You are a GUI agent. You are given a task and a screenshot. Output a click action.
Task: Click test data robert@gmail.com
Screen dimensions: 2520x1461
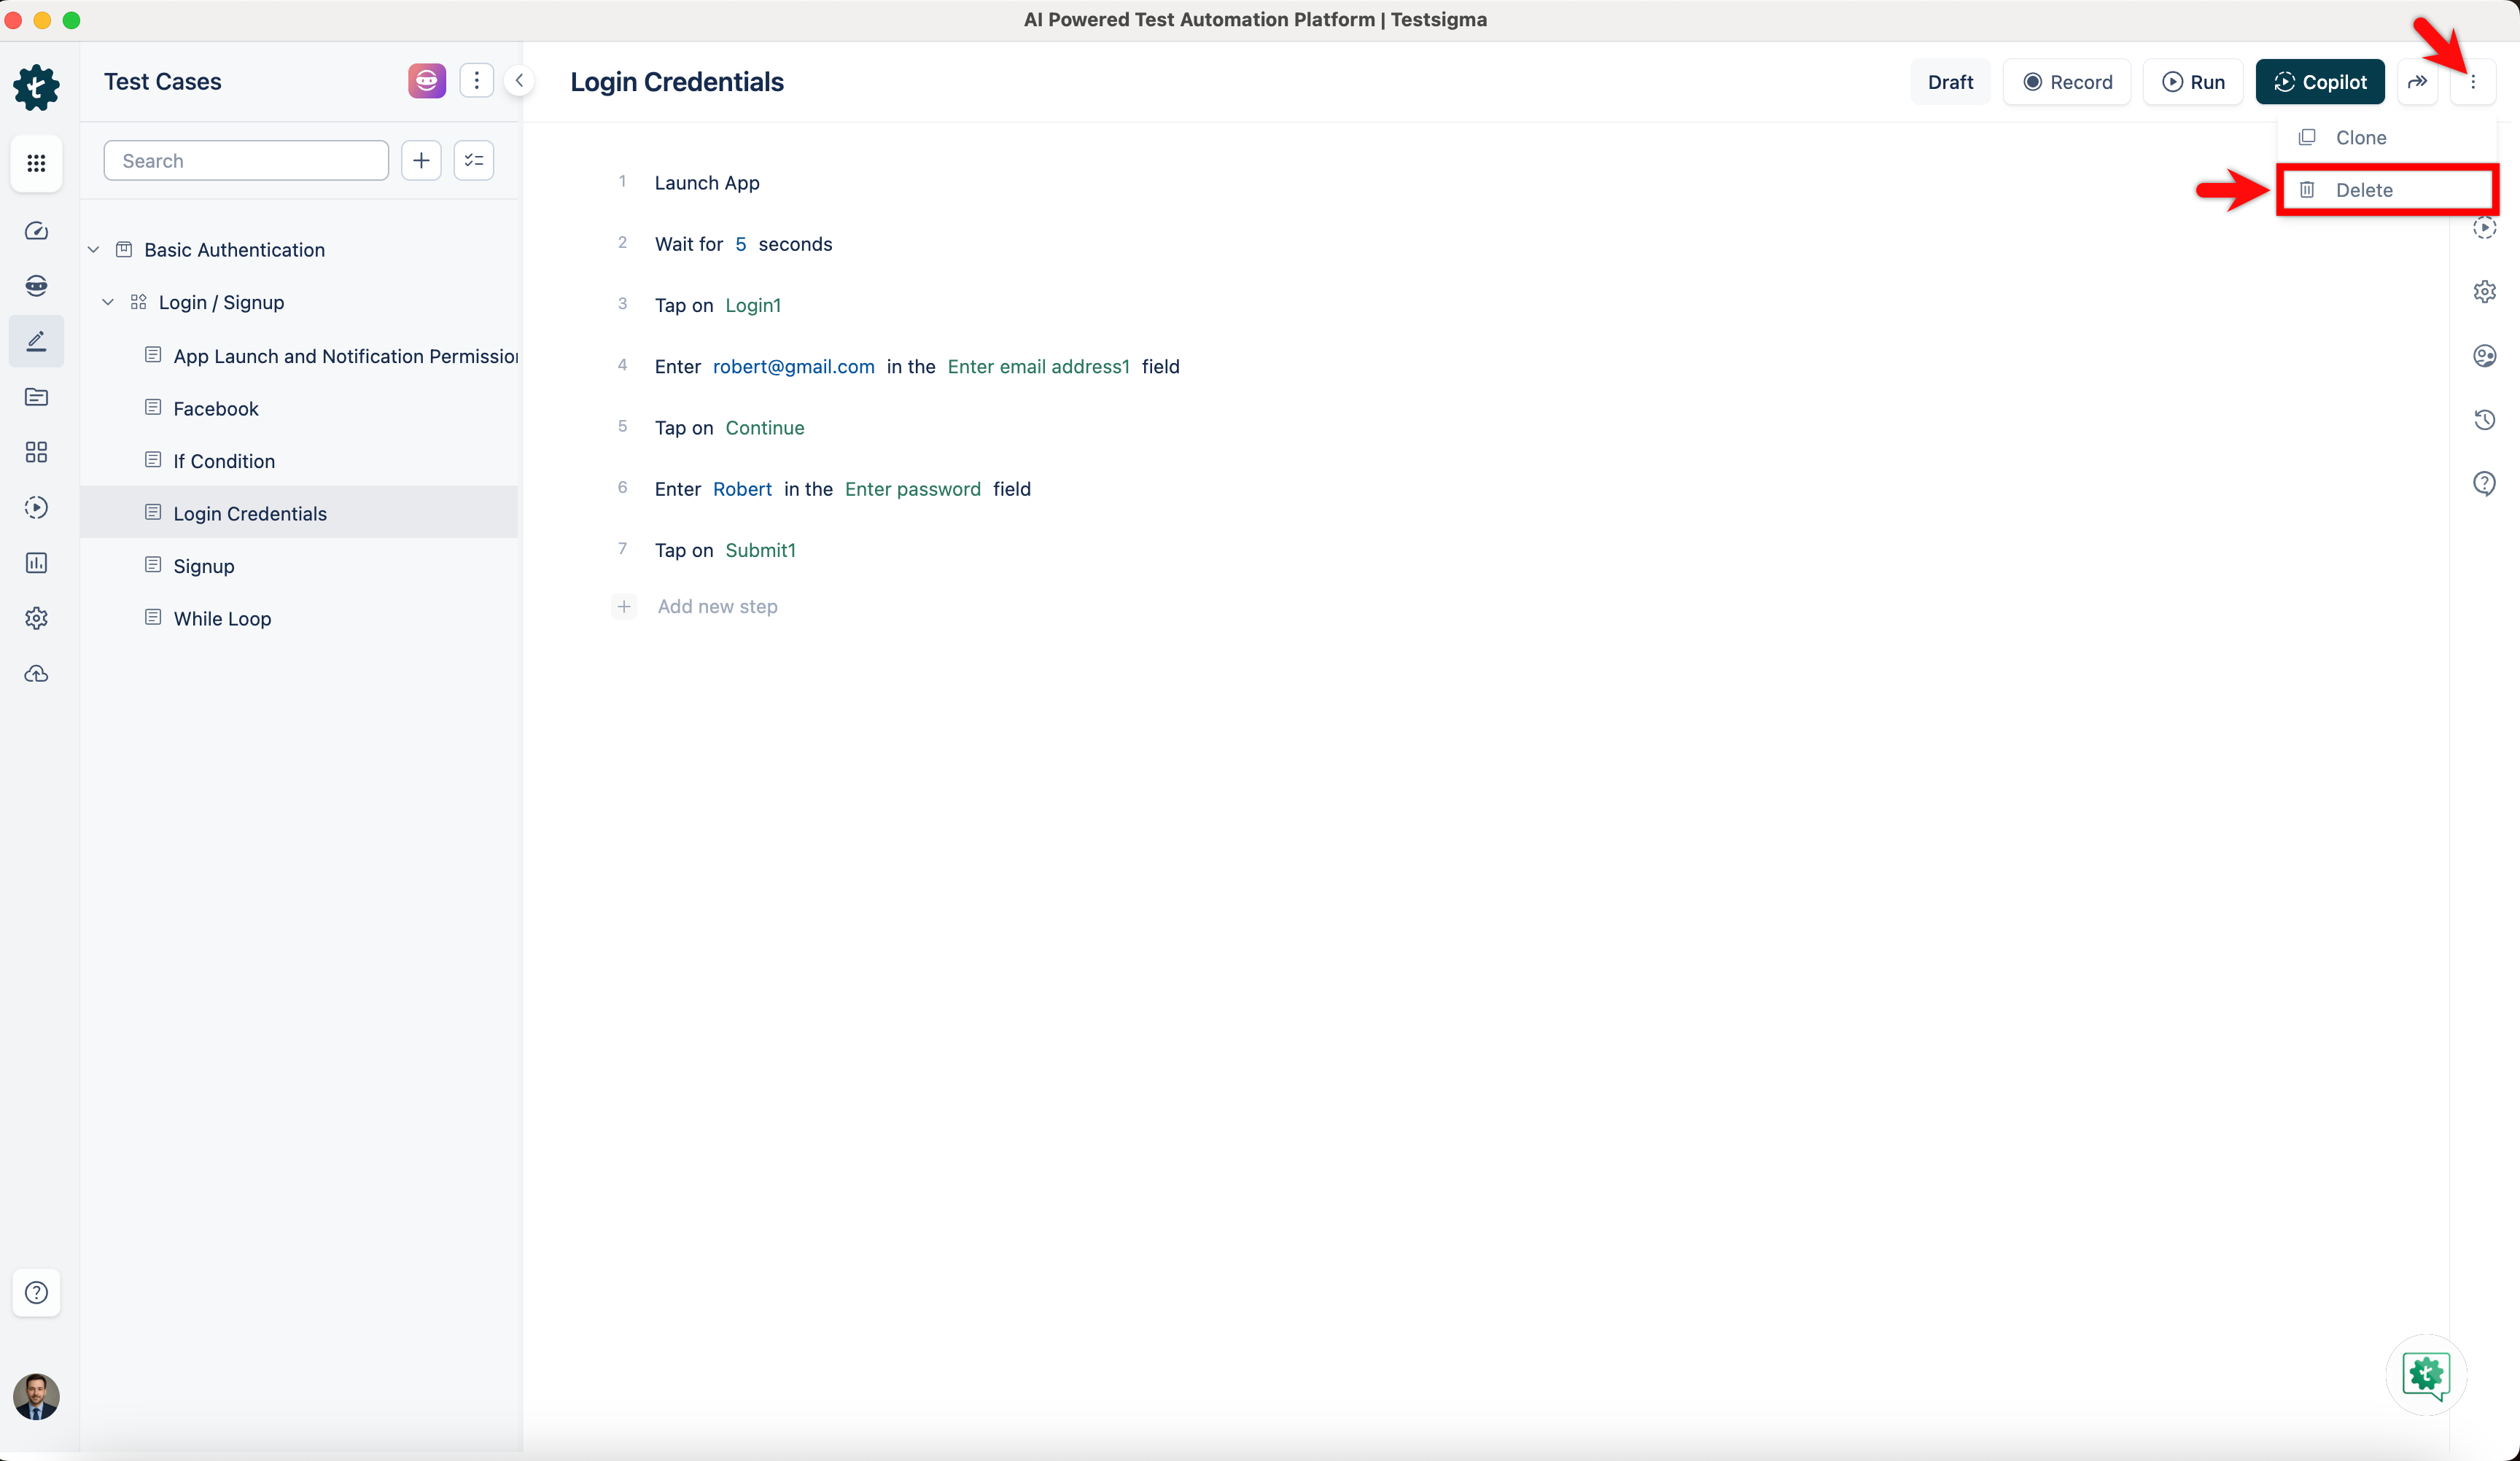coord(793,367)
